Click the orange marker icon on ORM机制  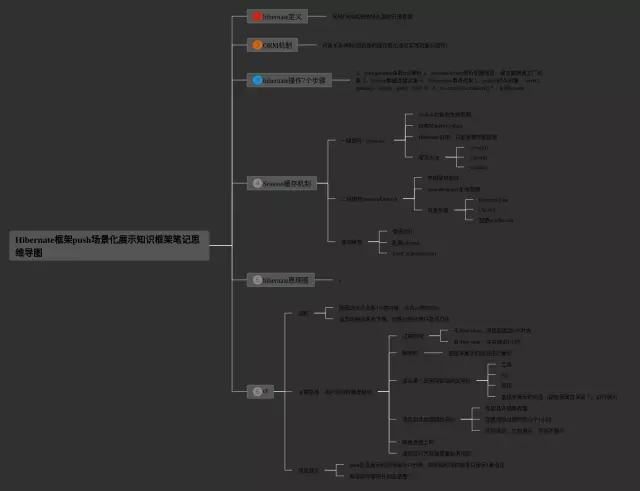257,45
